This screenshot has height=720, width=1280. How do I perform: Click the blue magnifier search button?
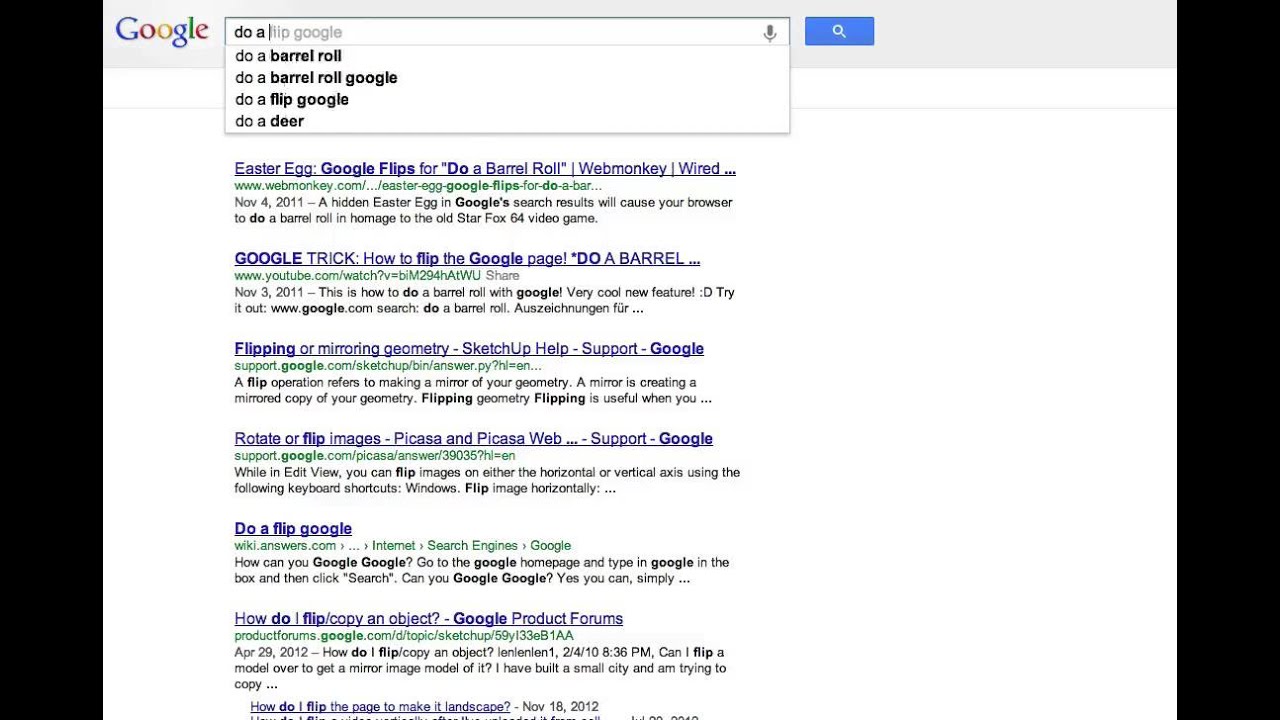(x=839, y=32)
